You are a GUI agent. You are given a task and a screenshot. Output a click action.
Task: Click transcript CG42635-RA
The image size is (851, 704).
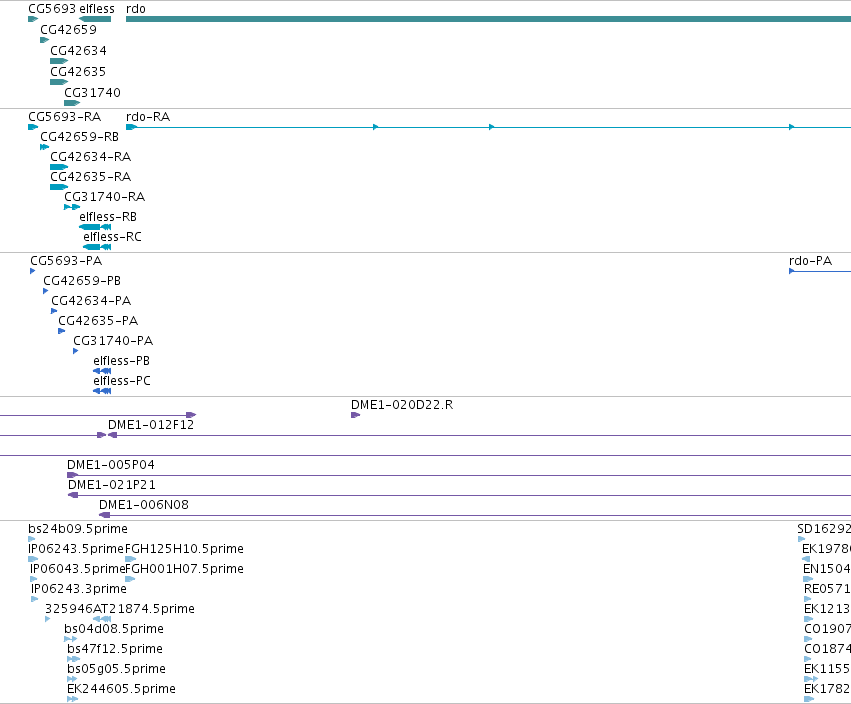91,177
